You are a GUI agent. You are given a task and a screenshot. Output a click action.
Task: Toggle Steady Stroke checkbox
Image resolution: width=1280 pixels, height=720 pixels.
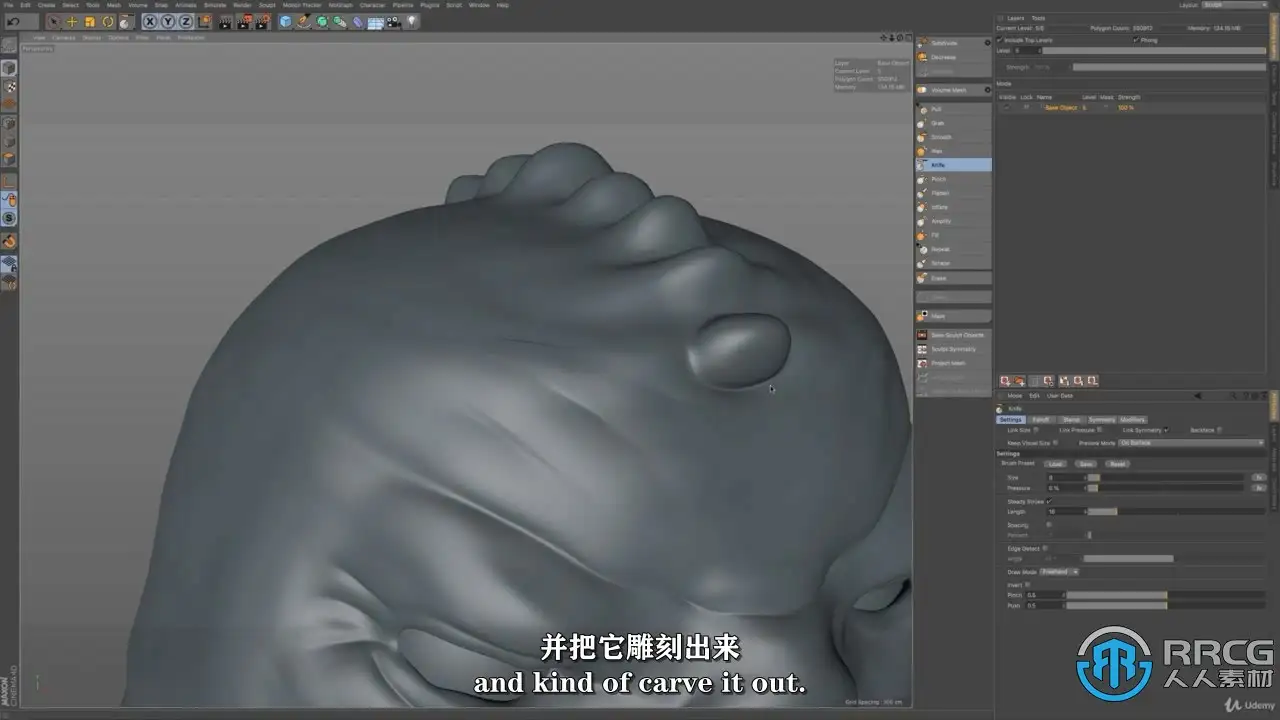(x=1048, y=501)
